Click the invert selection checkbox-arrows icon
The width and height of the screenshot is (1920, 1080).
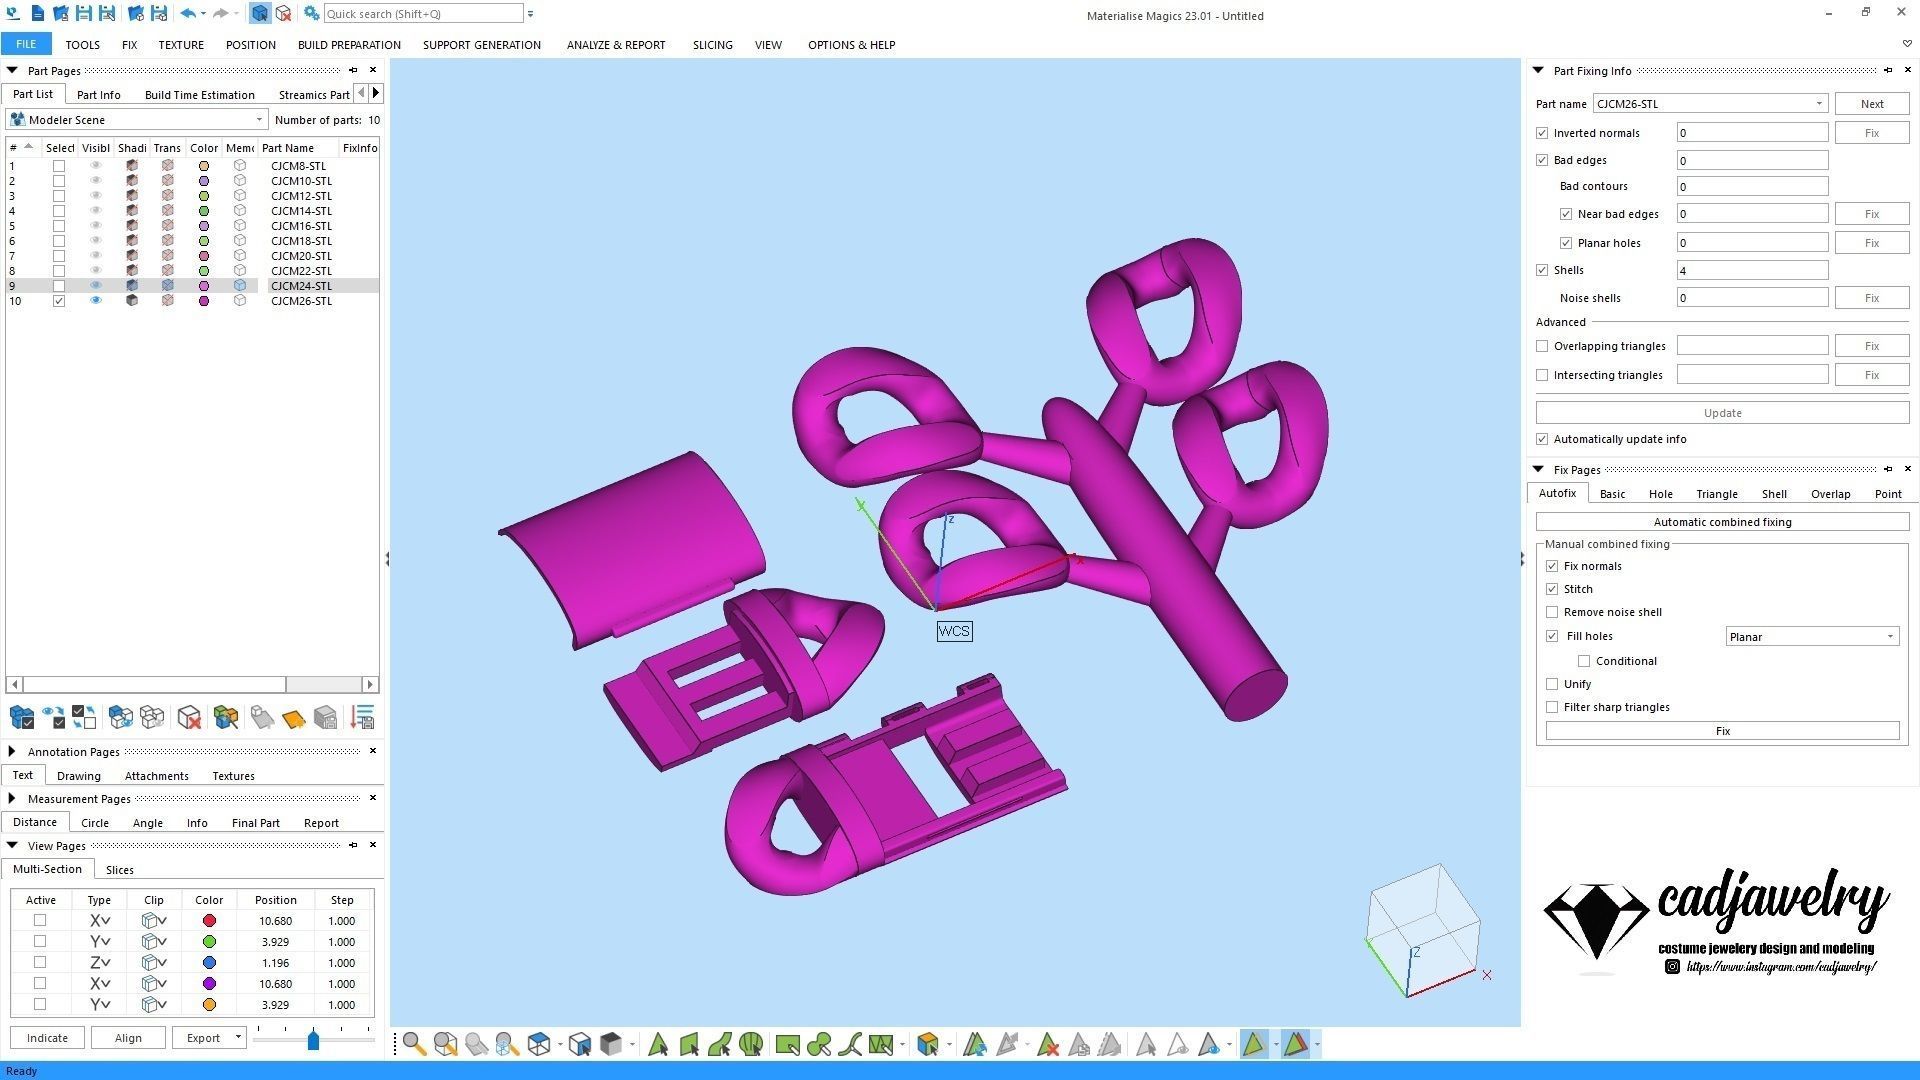[84, 717]
